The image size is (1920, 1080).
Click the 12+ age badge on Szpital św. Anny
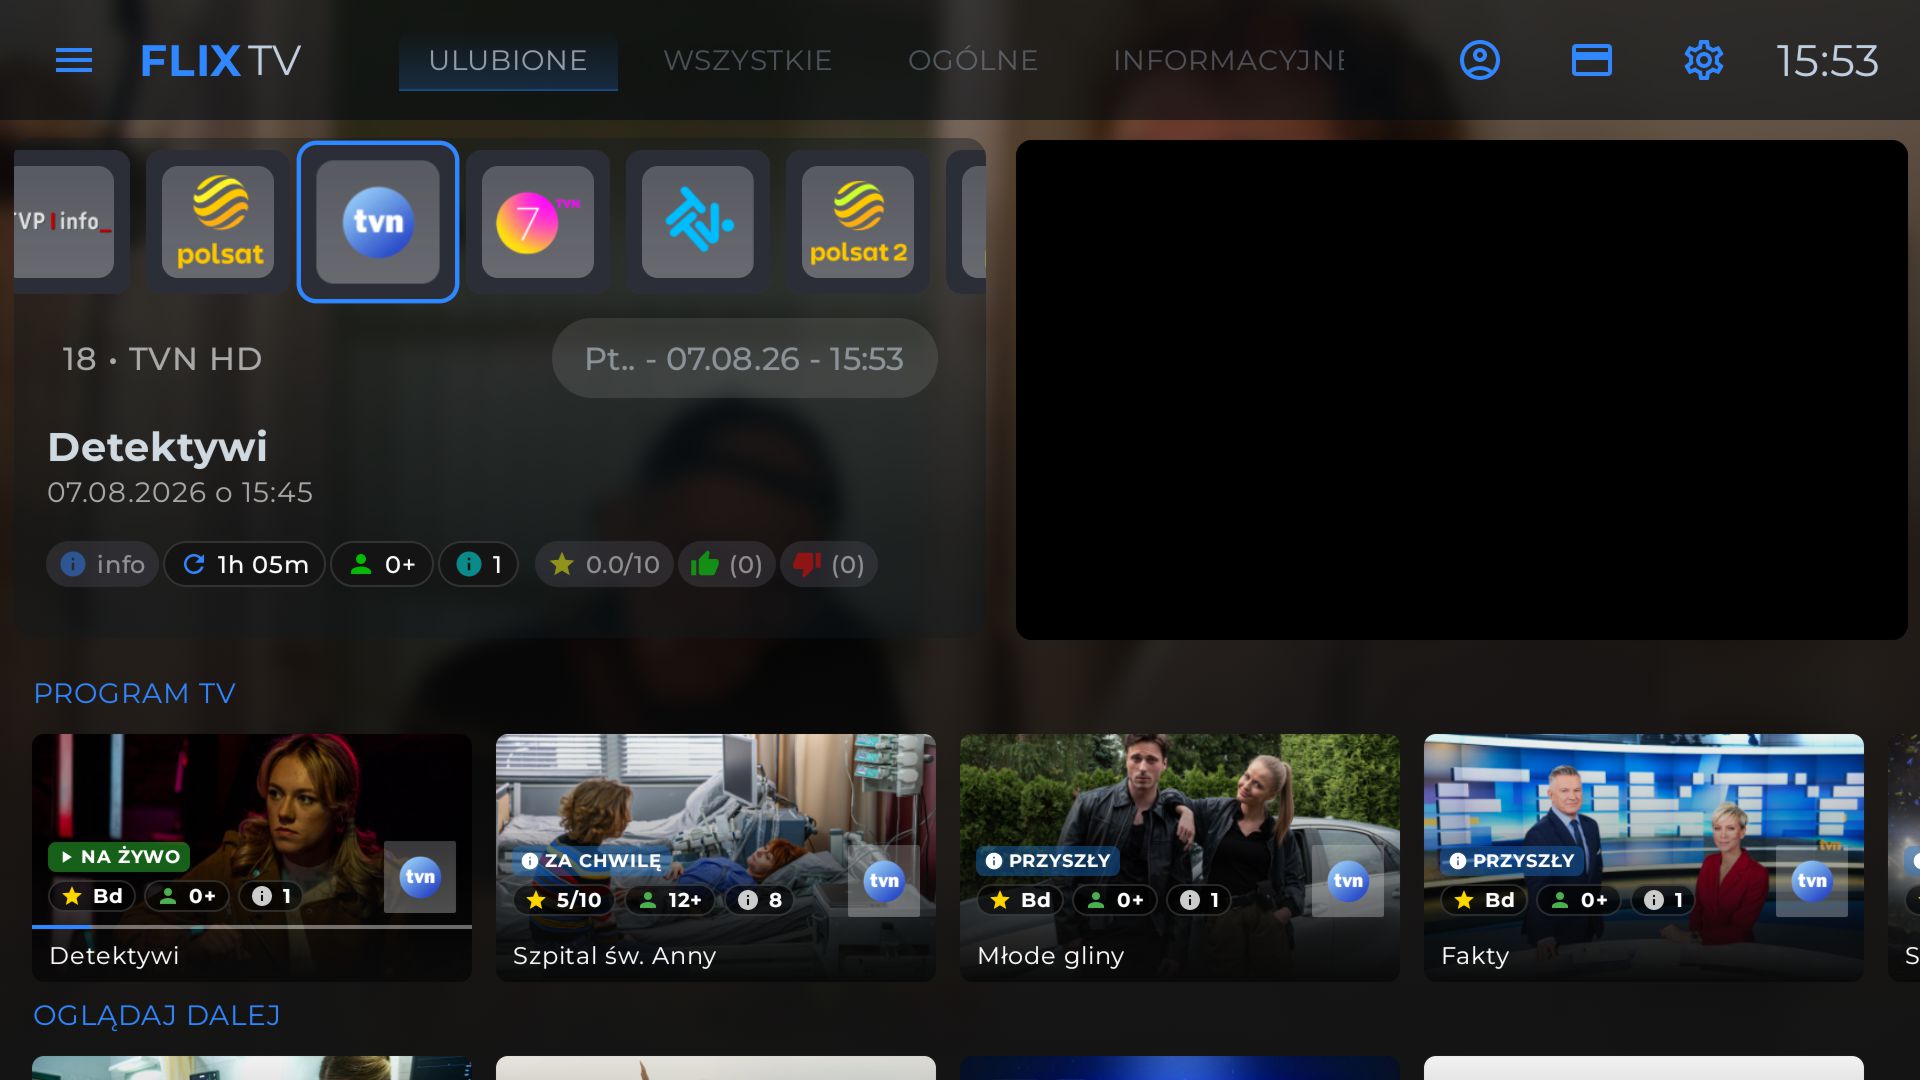(x=671, y=900)
